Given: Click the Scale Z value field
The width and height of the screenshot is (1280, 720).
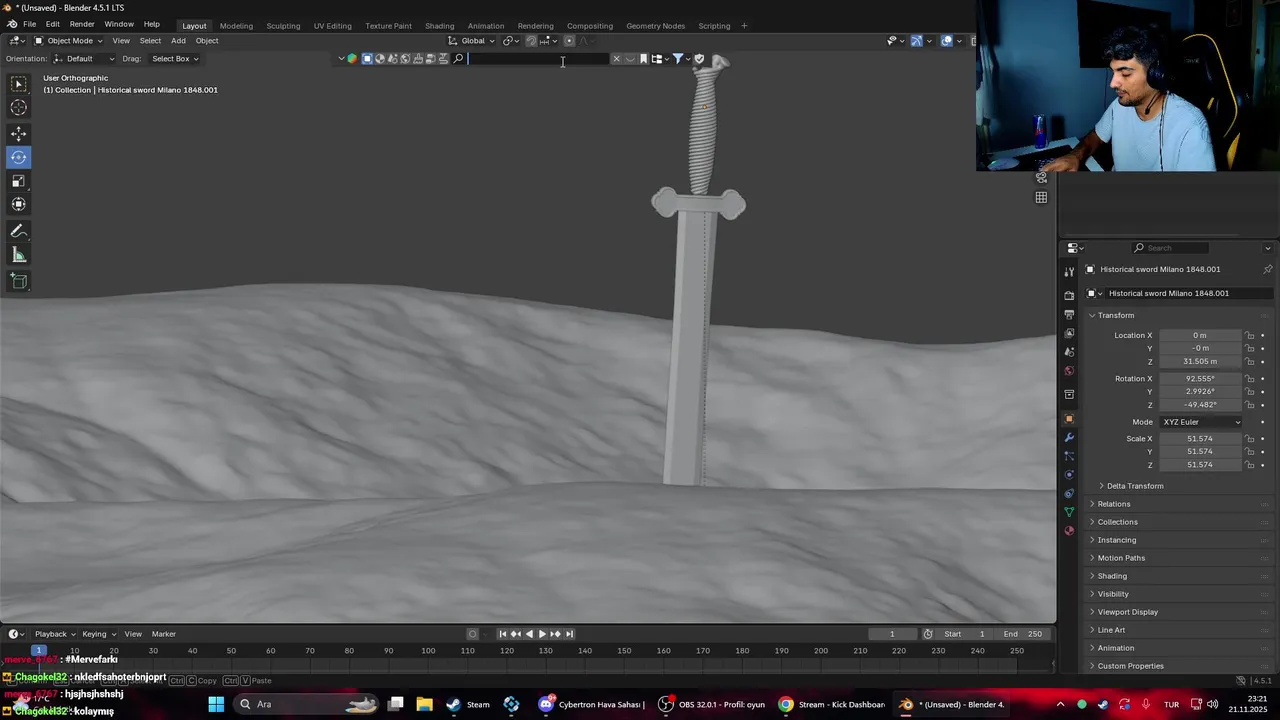Looking at the screenshot, I should click(x=1200, y=465).
